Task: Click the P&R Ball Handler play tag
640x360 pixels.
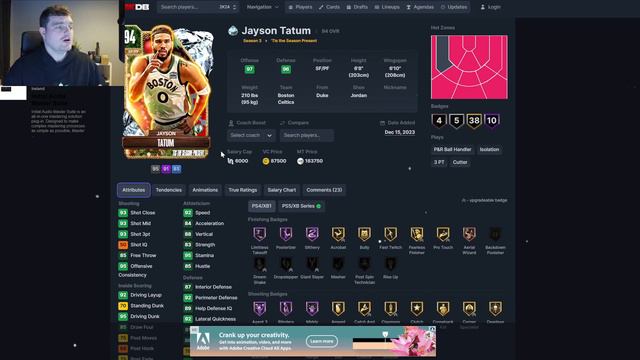Action: coord(452,150)
